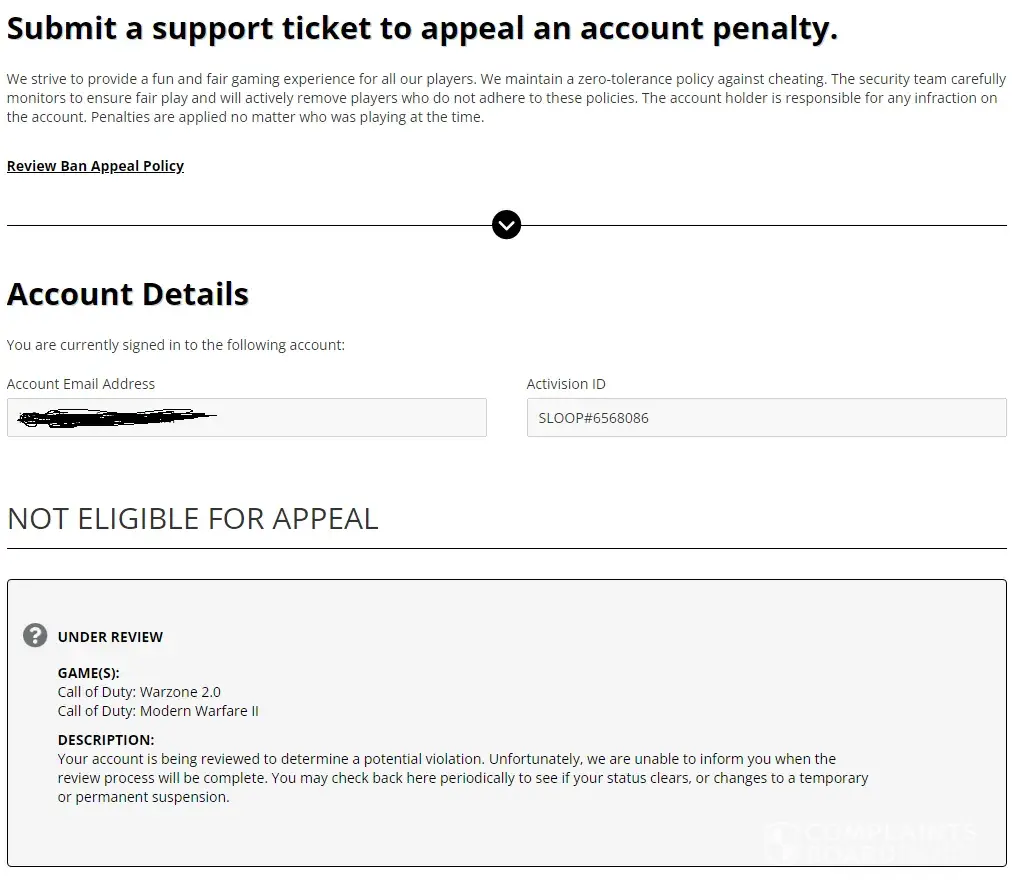Screen dimensions: 1026x886
Task: Click the black circular chevron-down expander
Action: pyautogui.click(x=507, y=225)
